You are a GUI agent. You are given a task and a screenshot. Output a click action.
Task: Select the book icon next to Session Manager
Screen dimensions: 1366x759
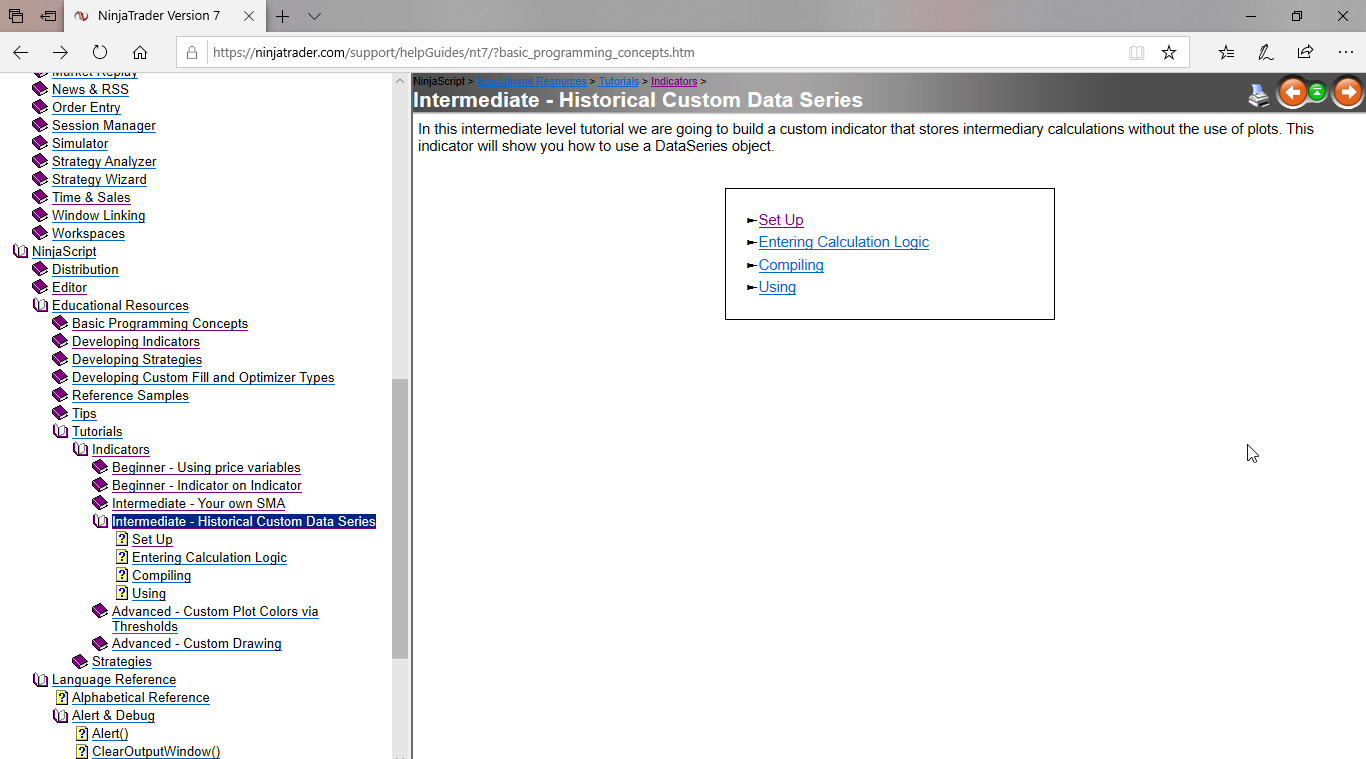point(40,125)
